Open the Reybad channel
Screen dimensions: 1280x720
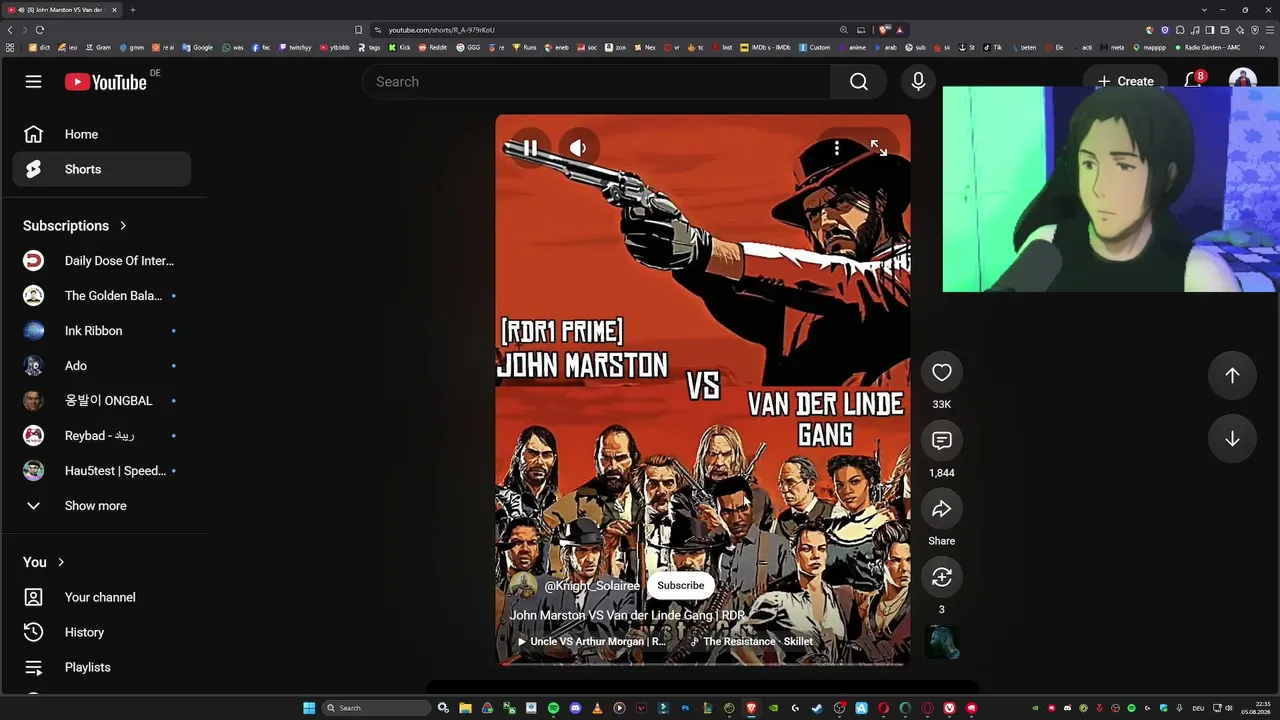(101, 436)
